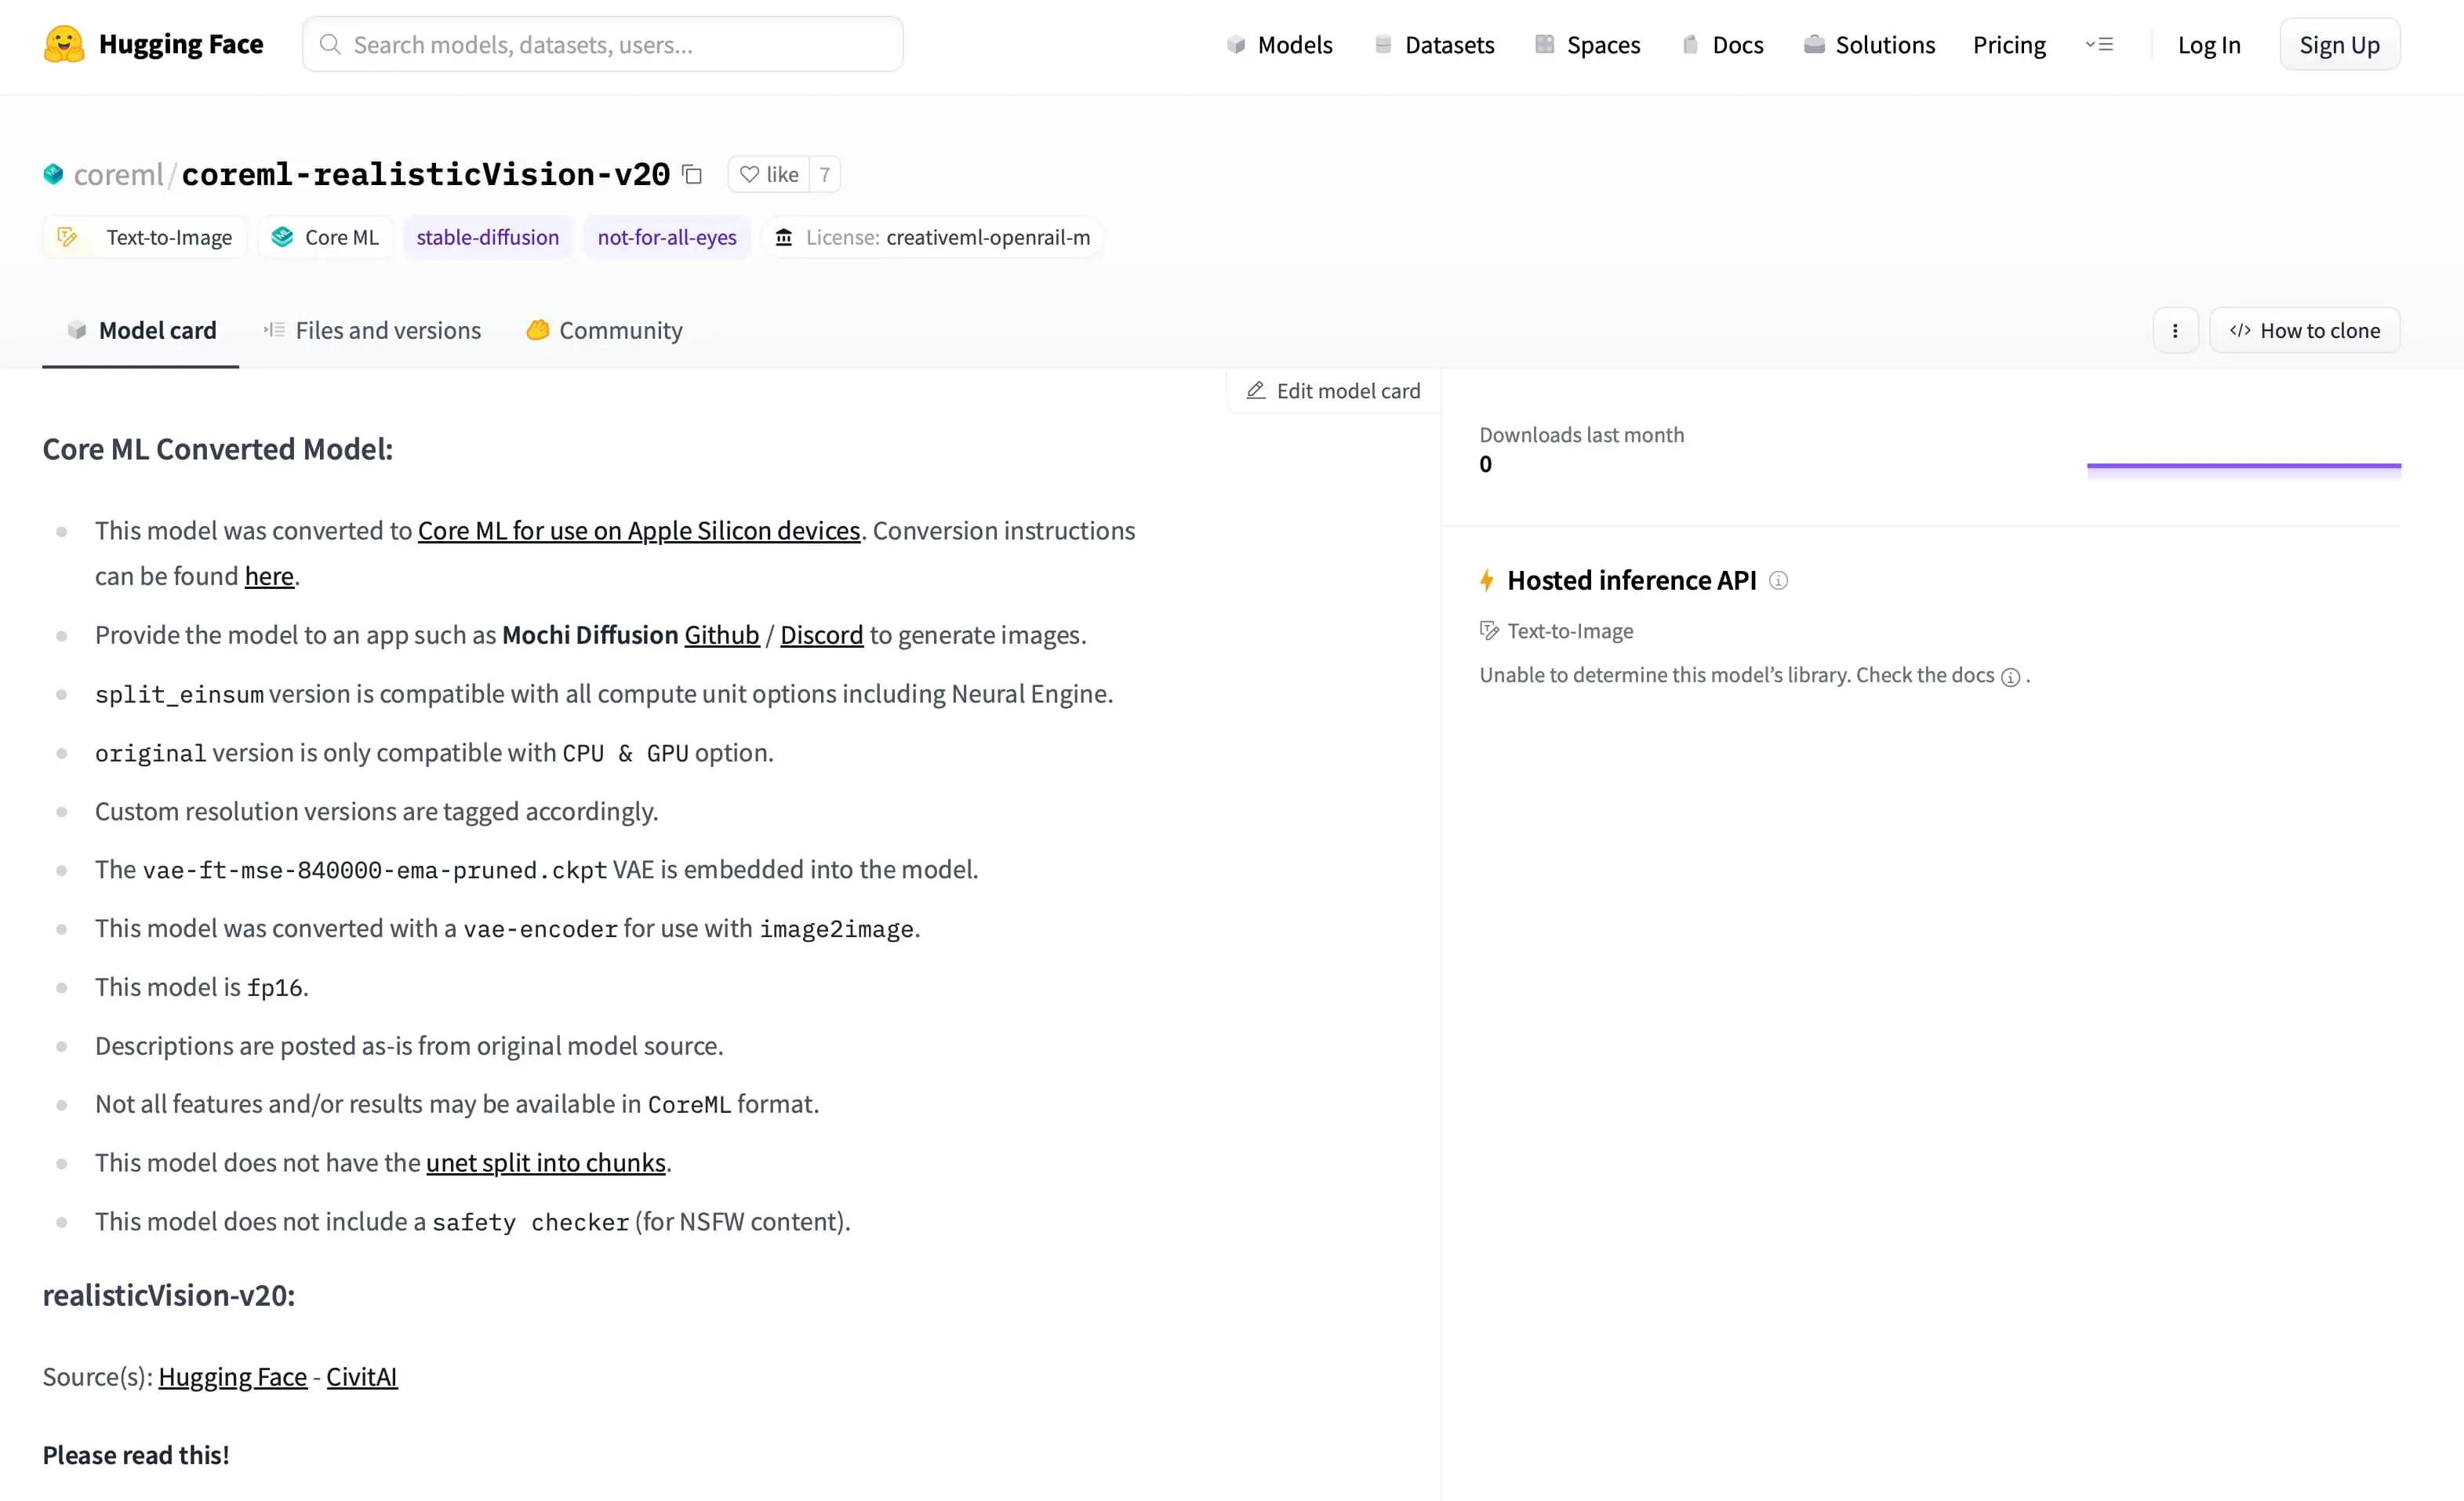
Task: Like the model with heart button
Action: coord(768,175)
